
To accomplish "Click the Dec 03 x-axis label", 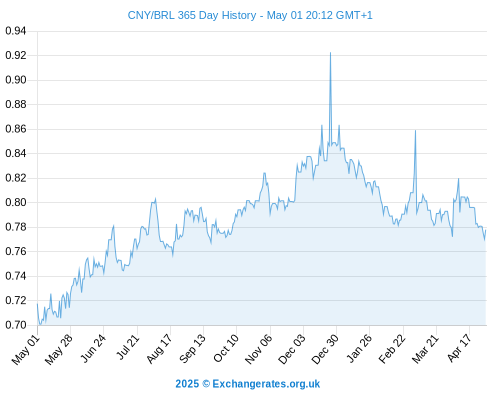I will point(292,349).
